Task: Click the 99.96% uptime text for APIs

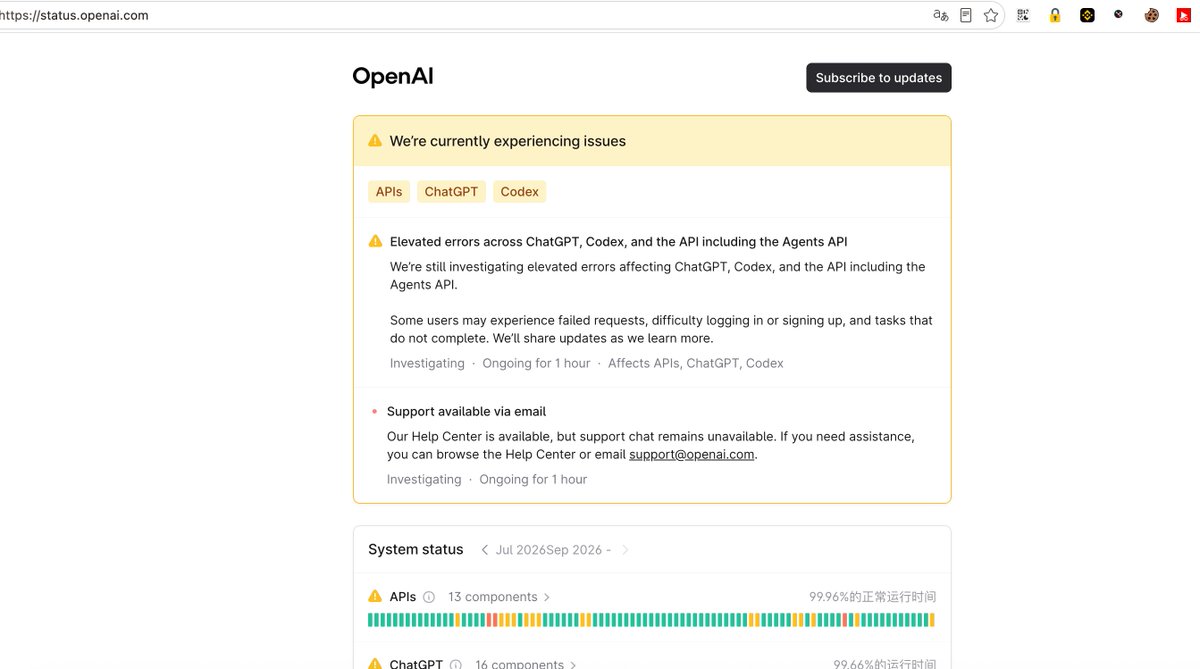Action: [873, 597]
